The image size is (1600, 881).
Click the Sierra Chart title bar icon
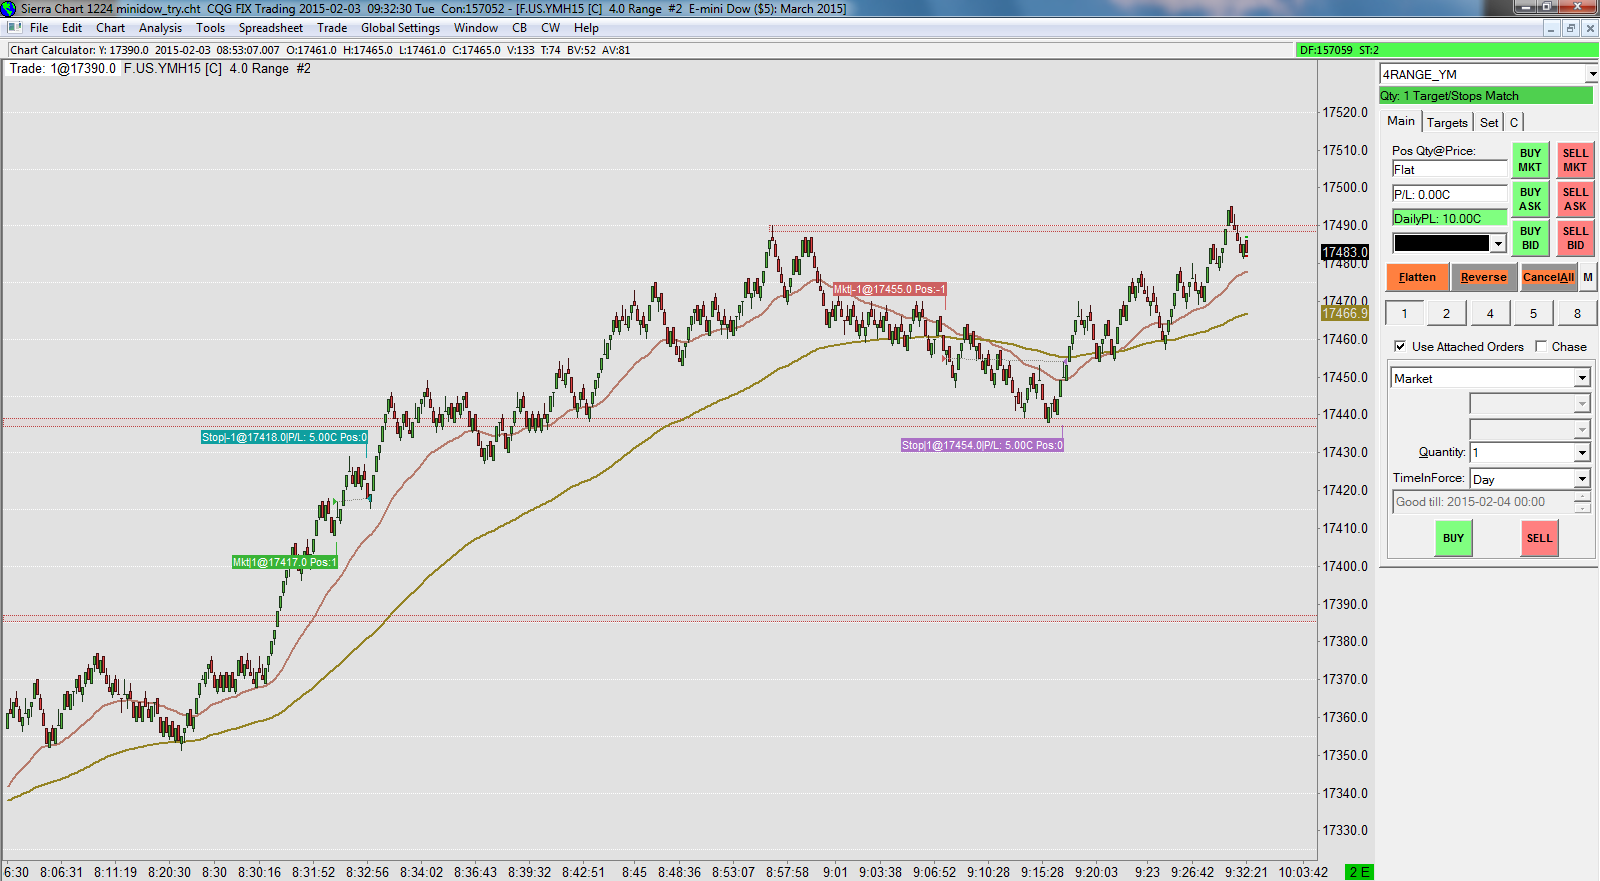pos(9,8)
